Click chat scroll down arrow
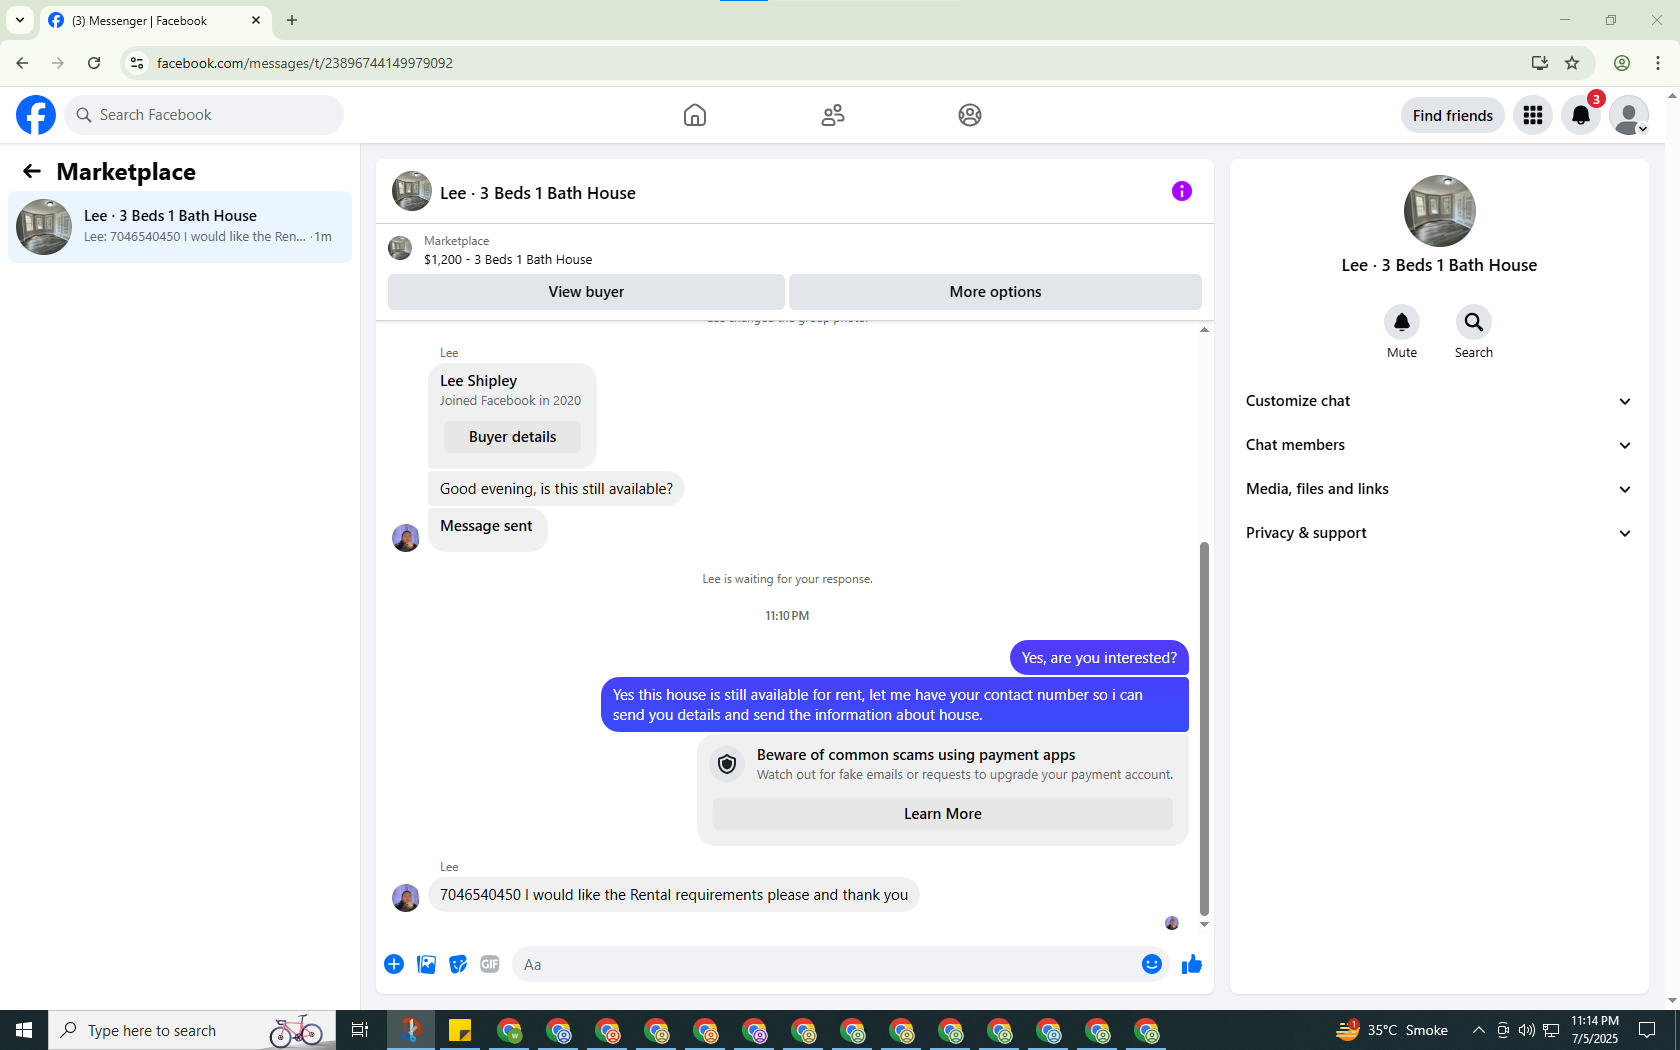This screenshot has width=1680, height=1050. (x=1204, y=924)
